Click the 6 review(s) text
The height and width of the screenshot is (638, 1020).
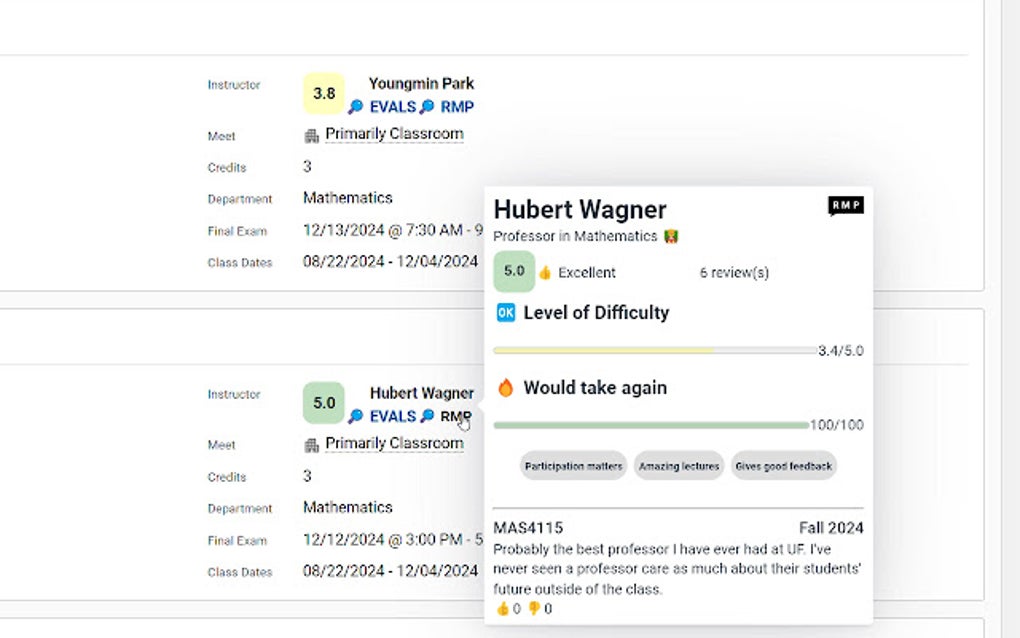734,273
